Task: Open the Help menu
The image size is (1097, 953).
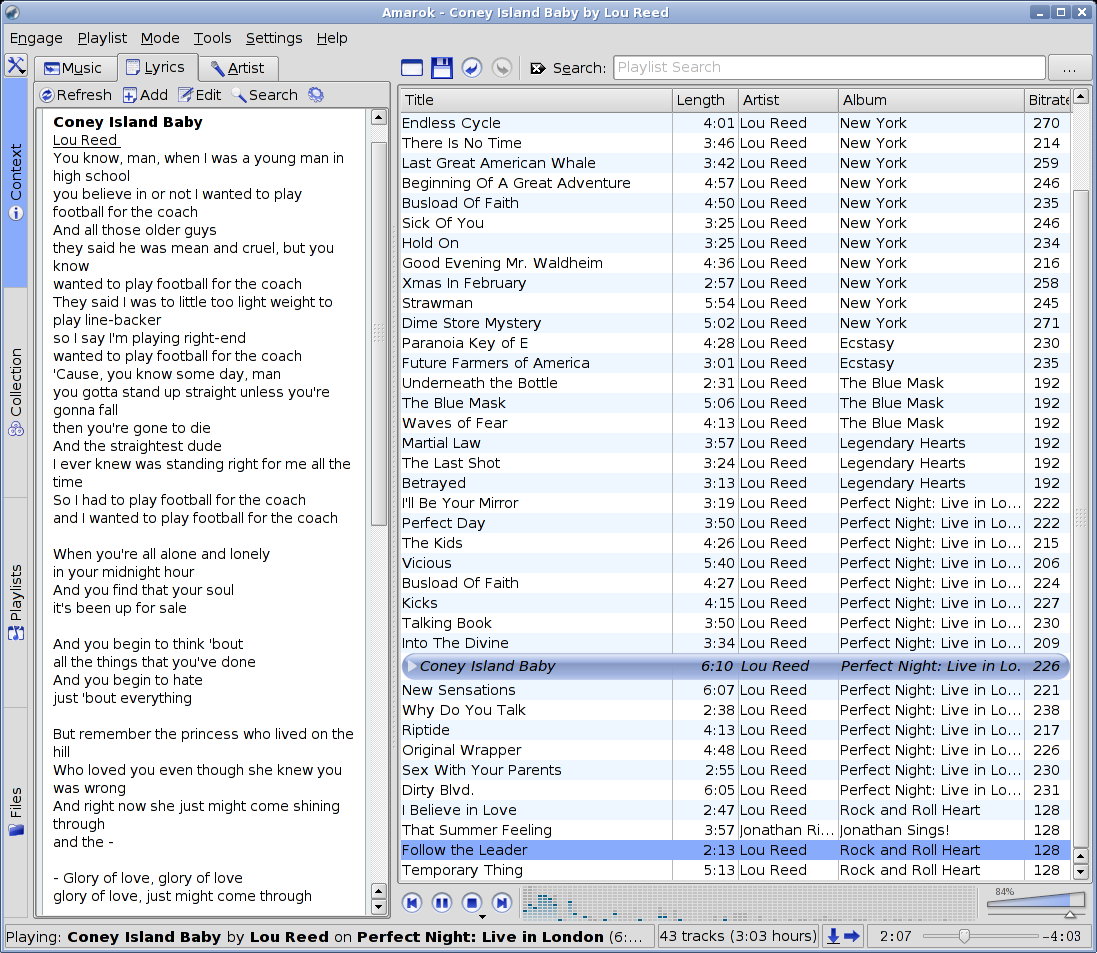Action: [332, 38]
